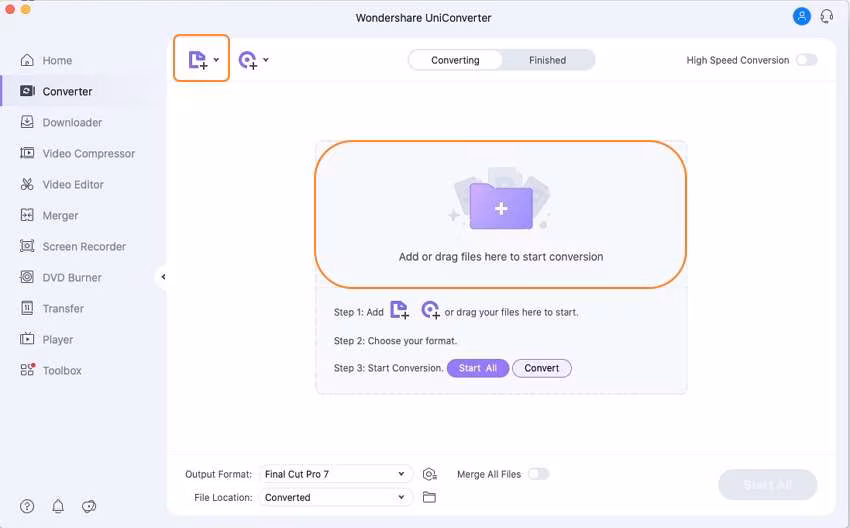This screenshot has width=850, height=528.
Task: Click the Step 1 add files icon
Action: [x=400, y=310]
